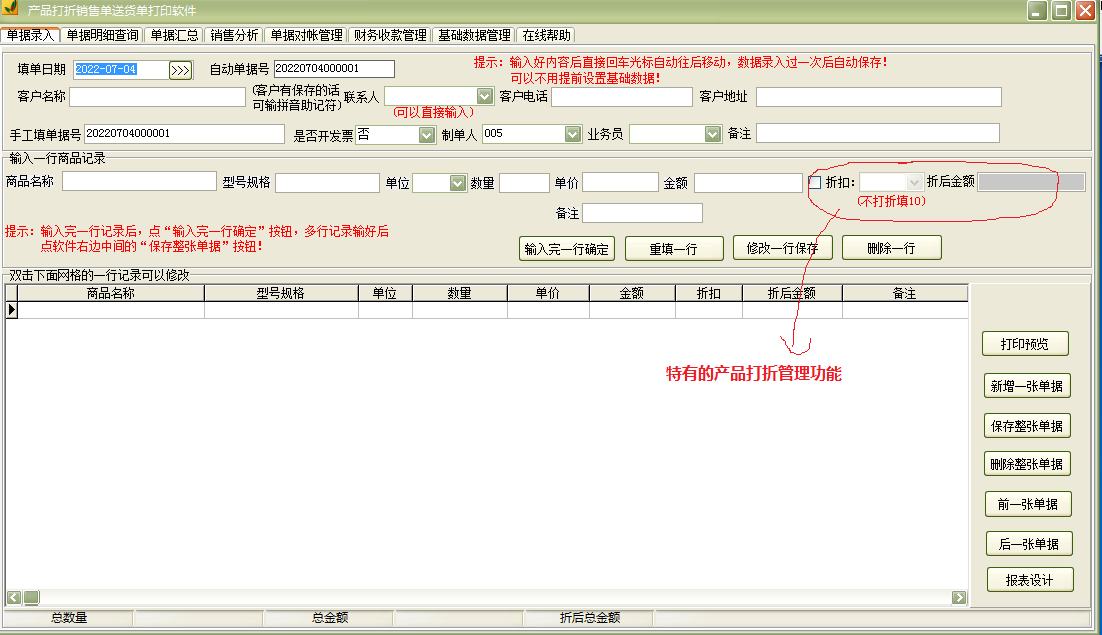The image size is (1102, 635).
Task: Click the 输入完一行确定 button
Action: pyautogui.click(x=566, y=249)
